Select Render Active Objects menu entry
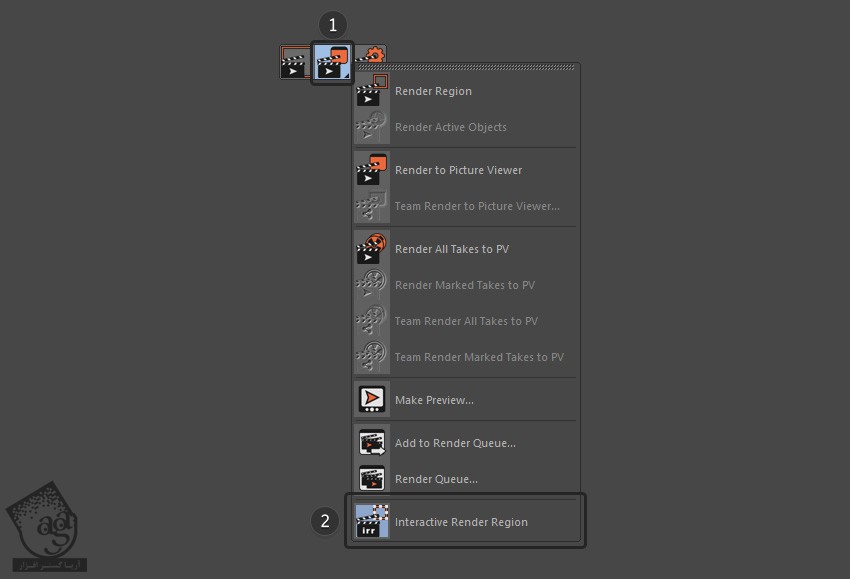The height and width of the screenshot is (579, 850). [450, 127]
